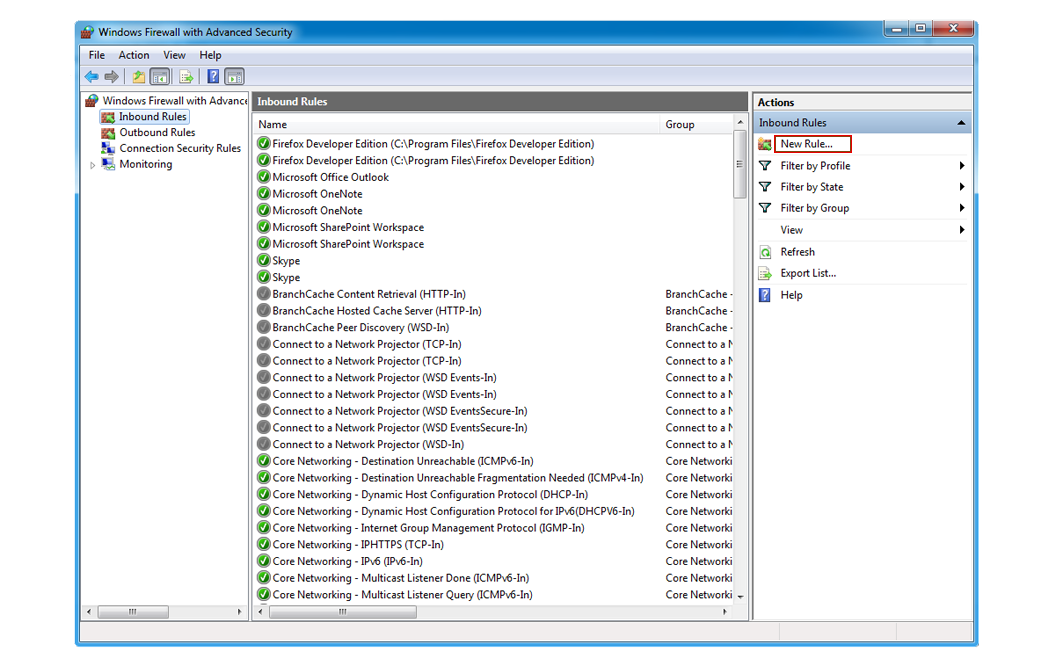Open the Filter by State submenu arrow

961,187
